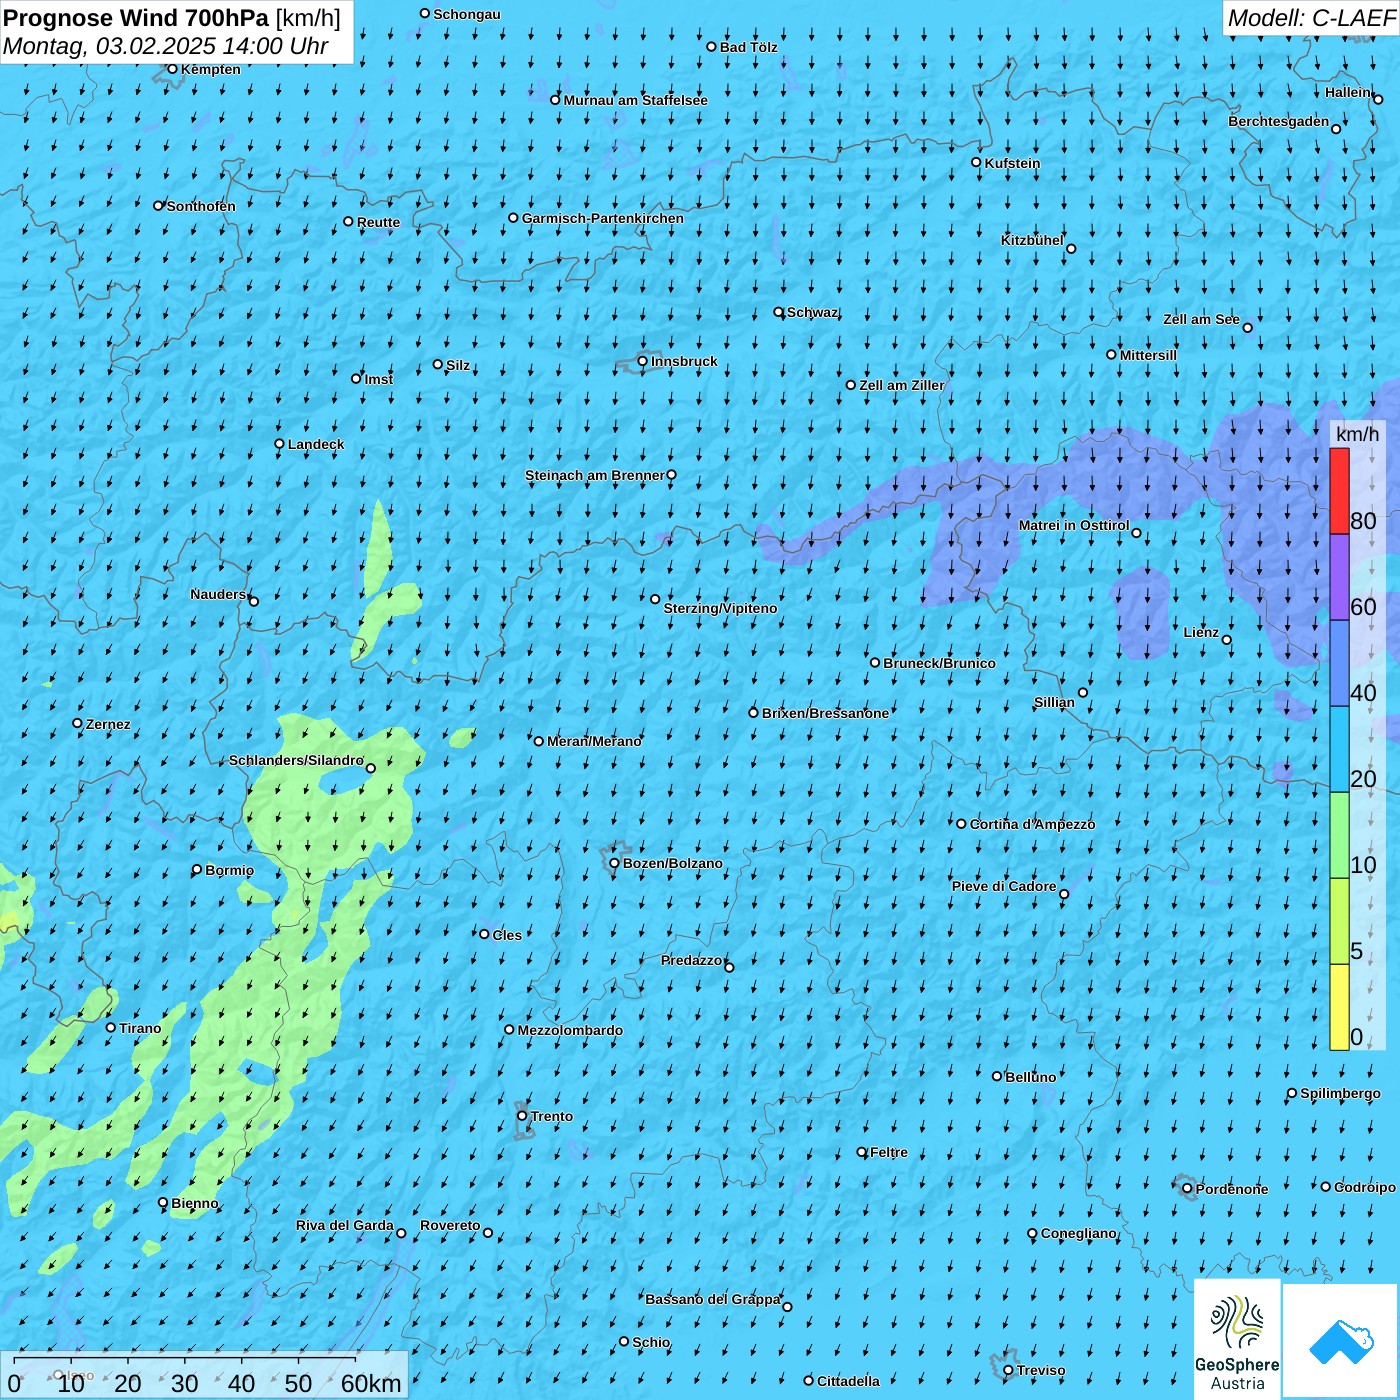Viewport: 1400px width, 1400px height.
Task: Click the Steinach am Brenner label
Action: coord(595,475)
